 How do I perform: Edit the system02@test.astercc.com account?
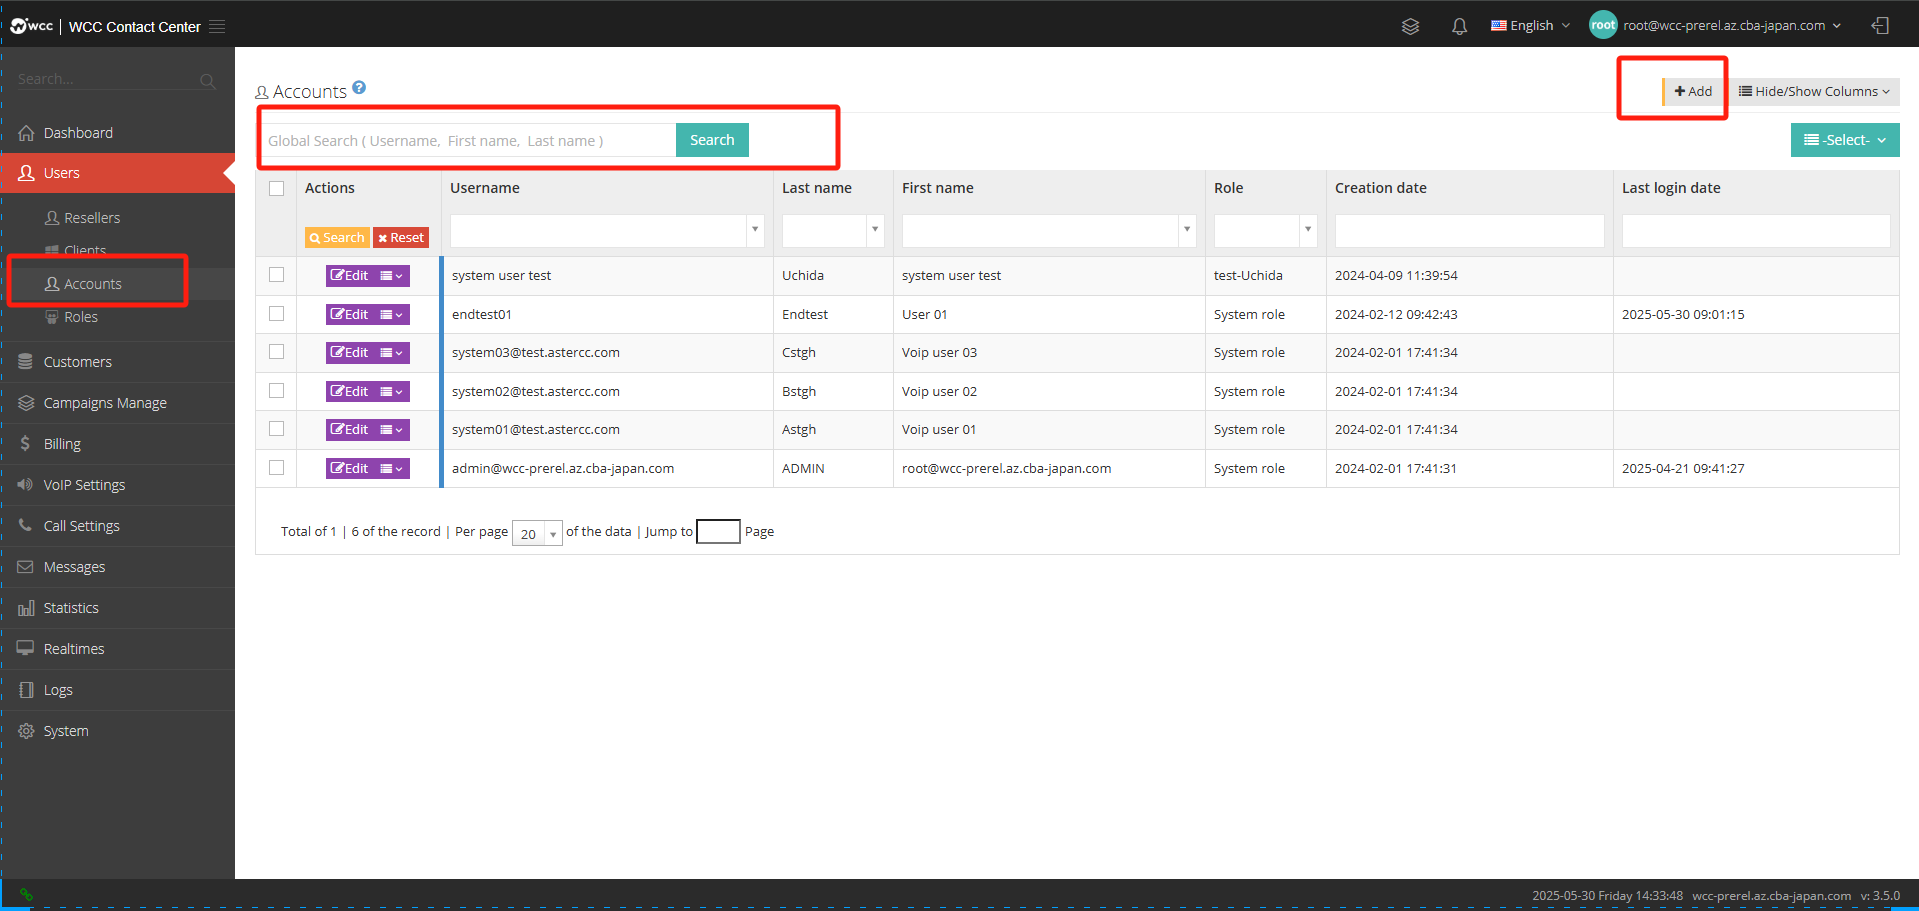[350, 391]
